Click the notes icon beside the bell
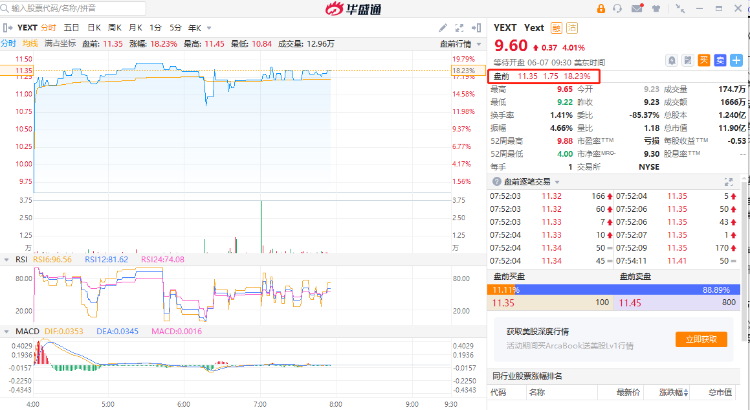Screen dimensions: 750x410 (688, 60)
